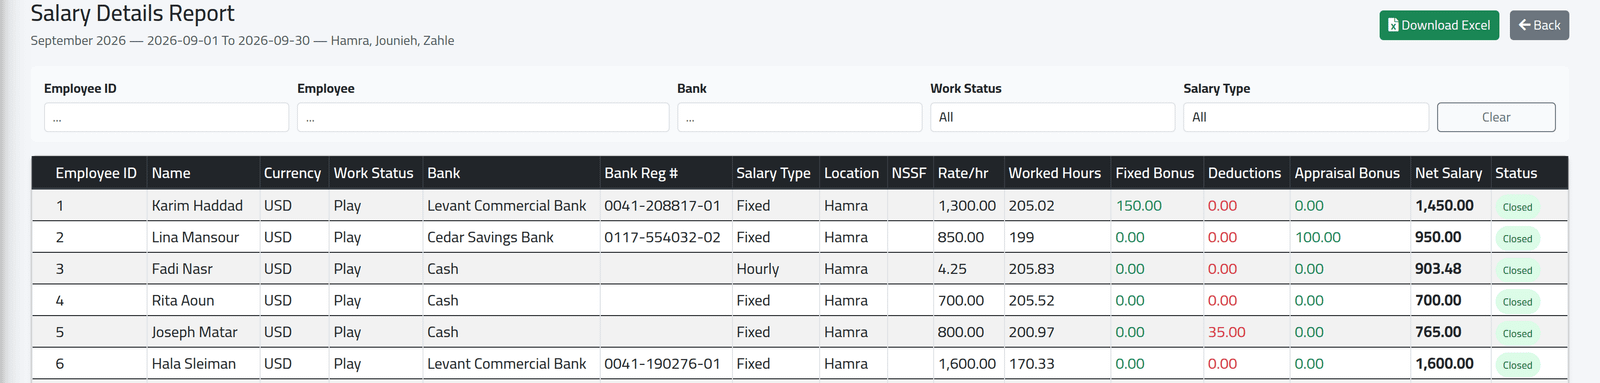Click the 150.00 fixed bonus value

coord(1138,205)
